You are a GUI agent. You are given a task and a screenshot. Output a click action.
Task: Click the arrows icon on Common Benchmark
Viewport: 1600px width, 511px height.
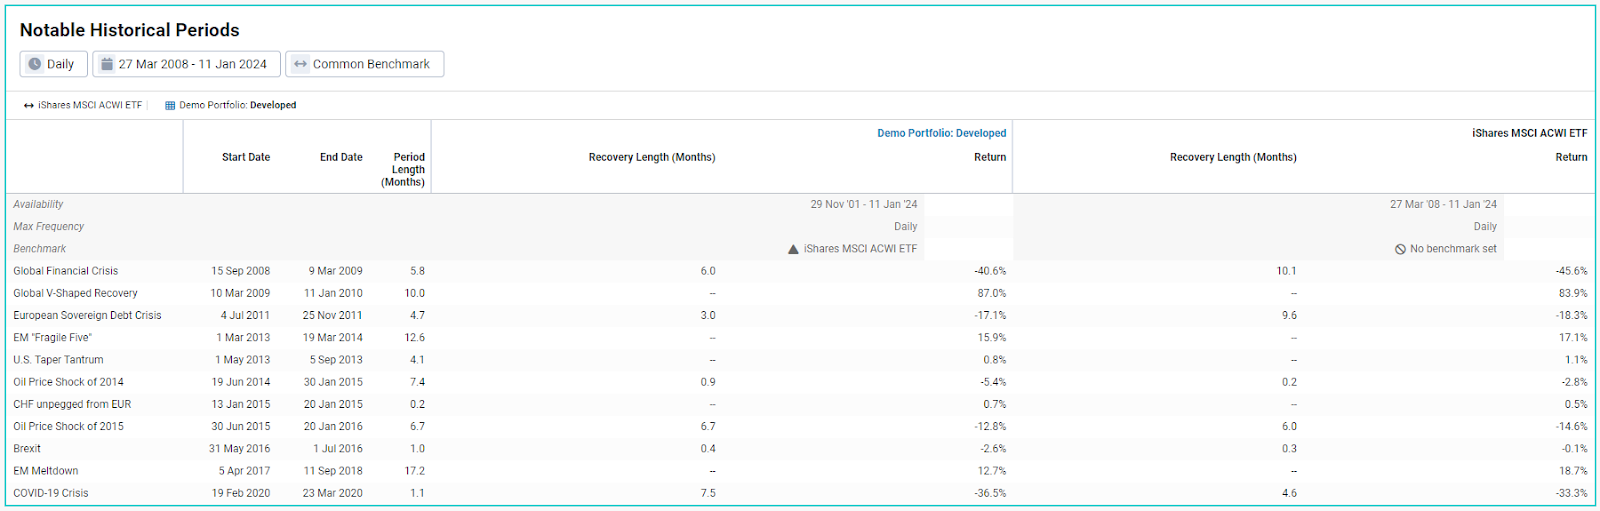(300, 64)
